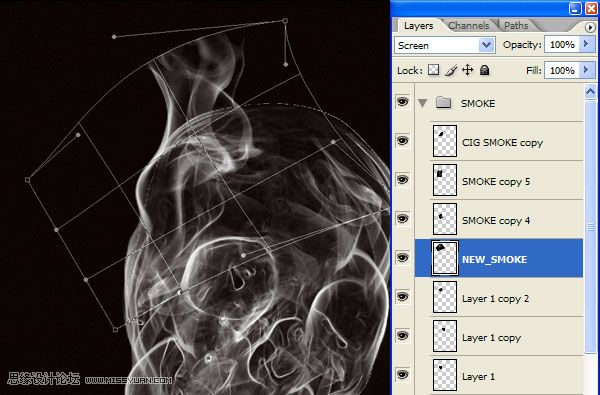Select the Layer 1 copy 2 name
This screenshot has width=600, height=395.
(x=496, y=299)
